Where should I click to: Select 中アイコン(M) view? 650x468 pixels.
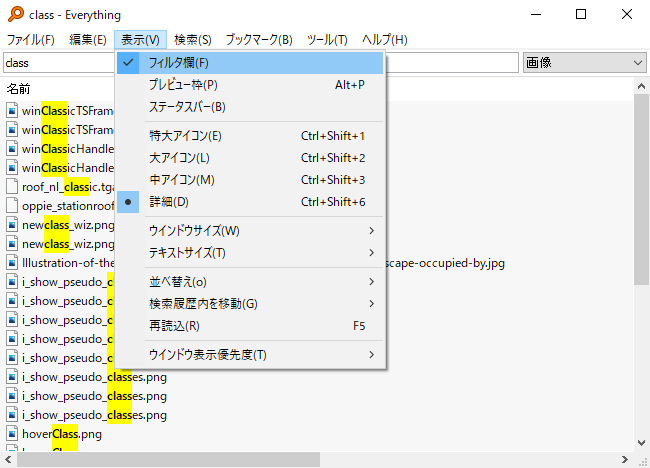pyautogui.click(x=250, y=180)
